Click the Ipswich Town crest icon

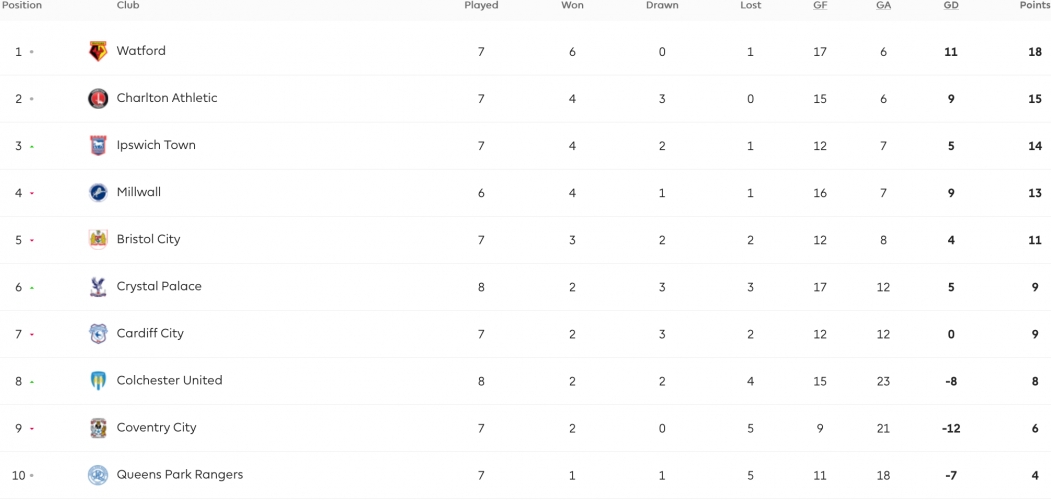point(98,145)
